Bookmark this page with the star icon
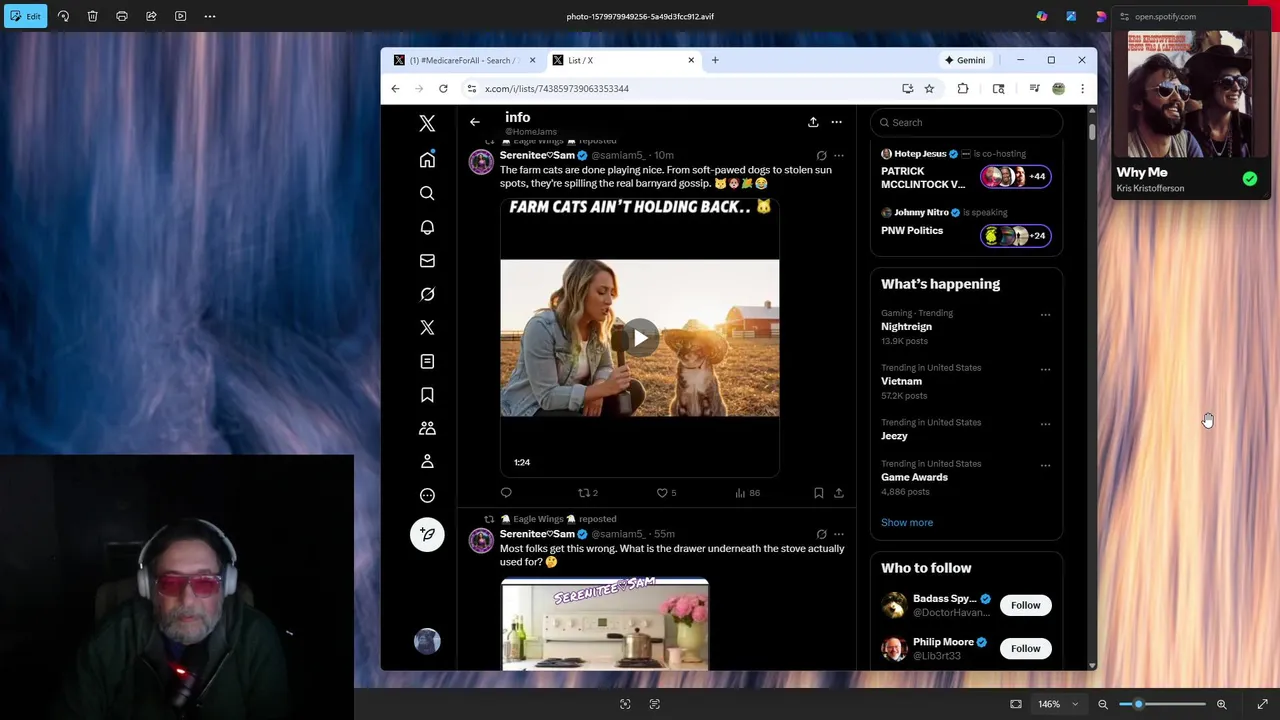The height and width of the screenshot is (720, 1280). 929,88
